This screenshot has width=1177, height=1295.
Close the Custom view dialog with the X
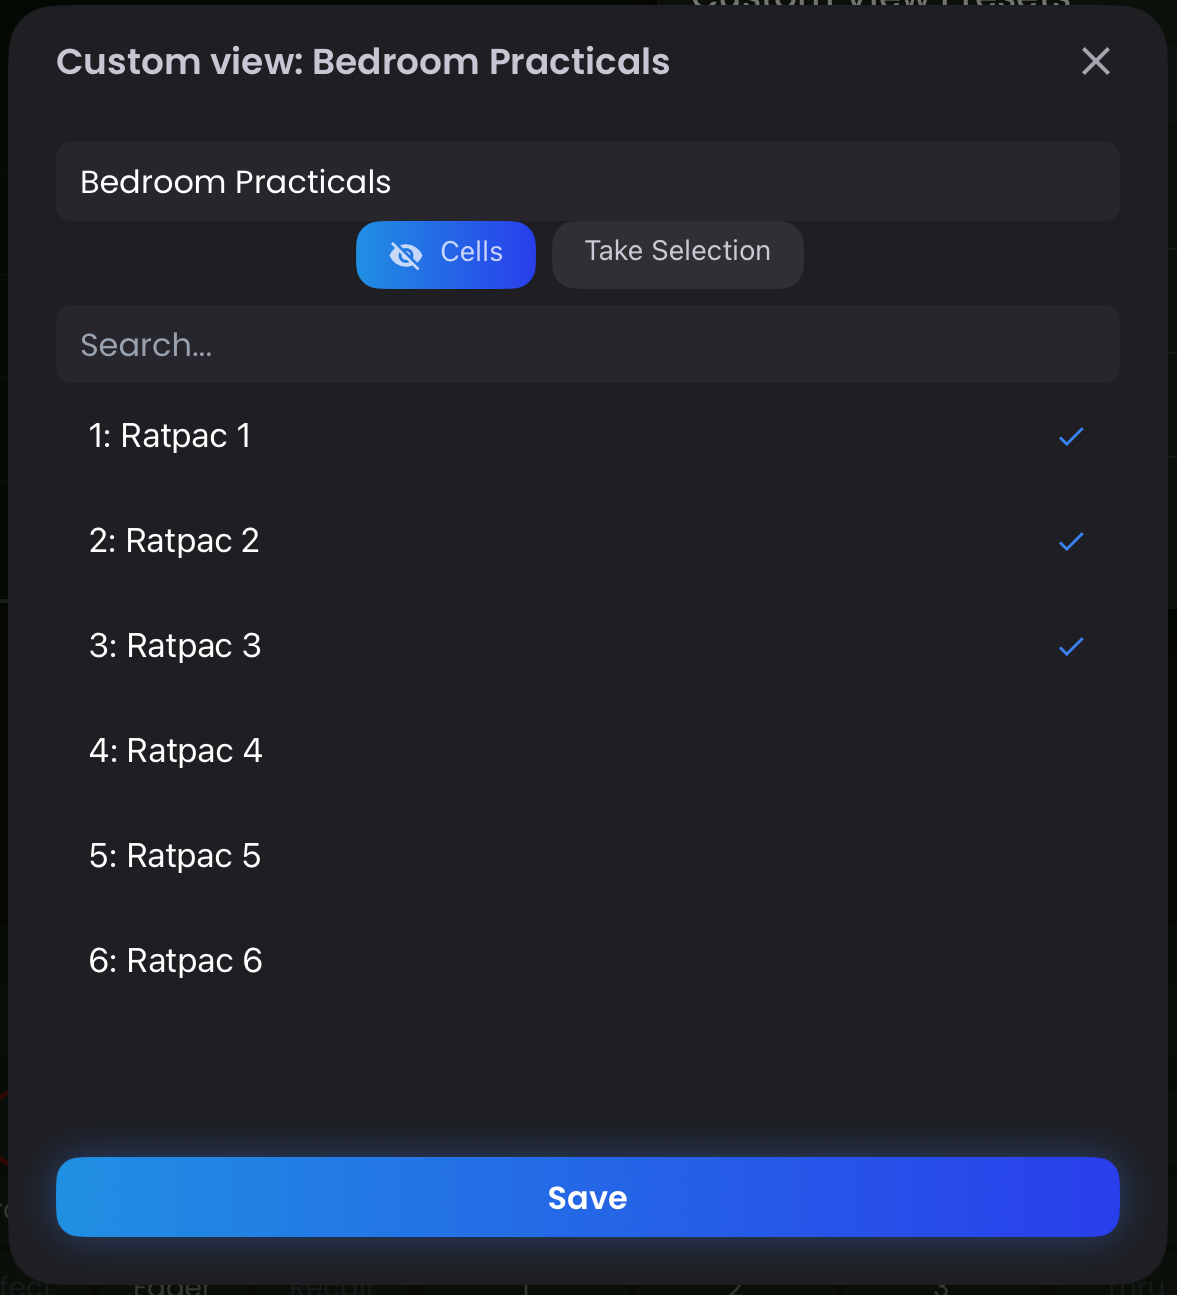[x=1096, y=61]
